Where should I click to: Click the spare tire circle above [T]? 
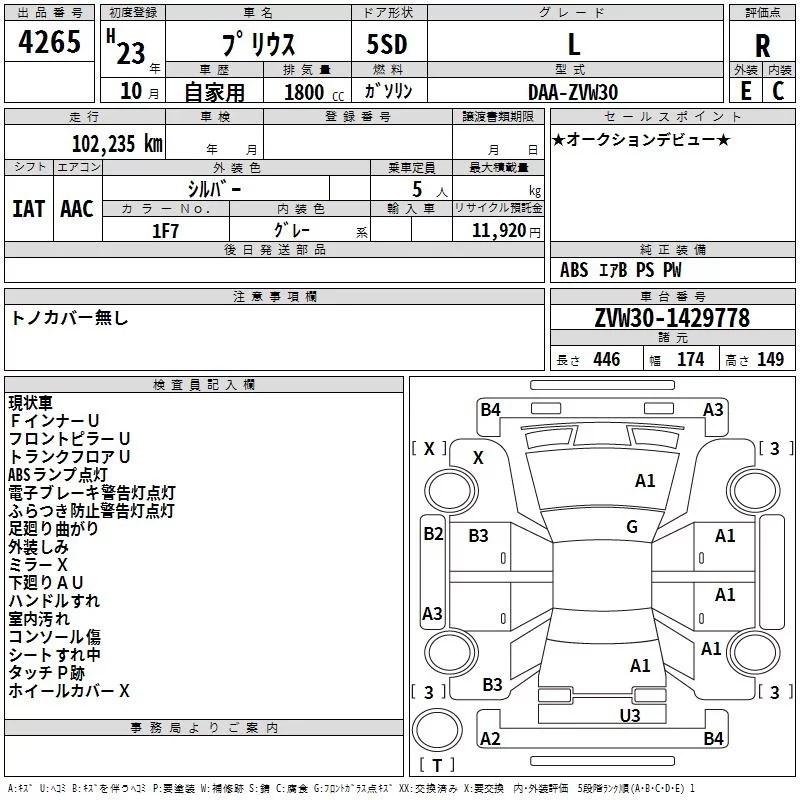tap(437, 730)
